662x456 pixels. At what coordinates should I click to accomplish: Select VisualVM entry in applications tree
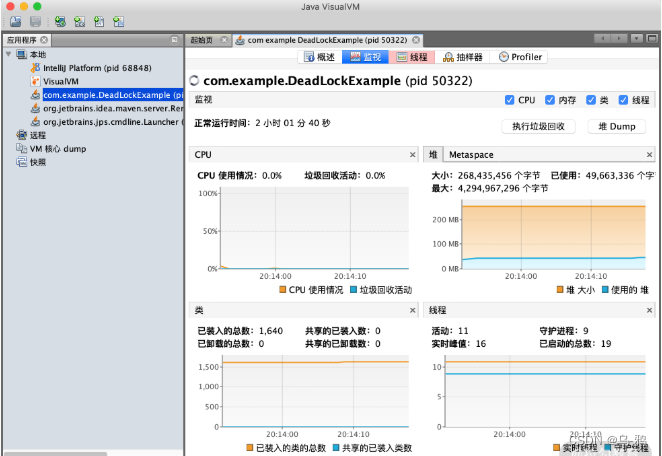click(x=61, y=81)
